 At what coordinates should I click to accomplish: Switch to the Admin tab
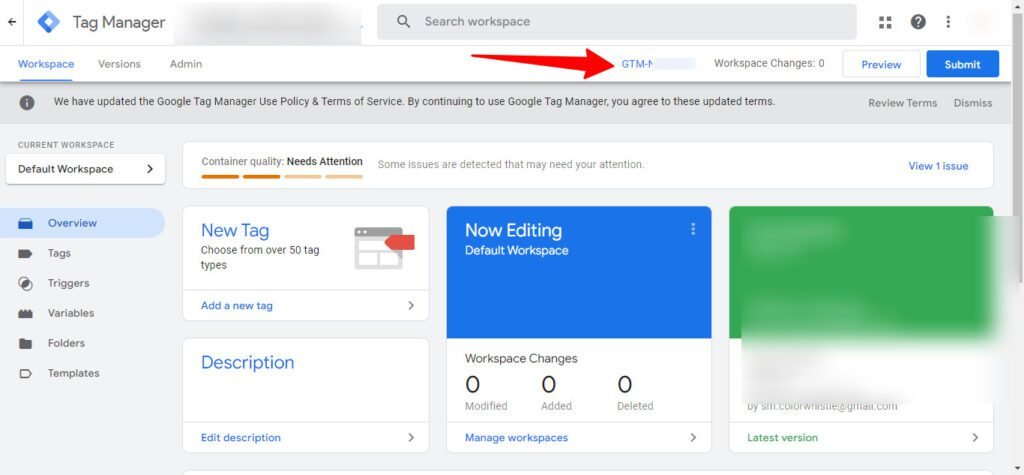coord(185,64)
